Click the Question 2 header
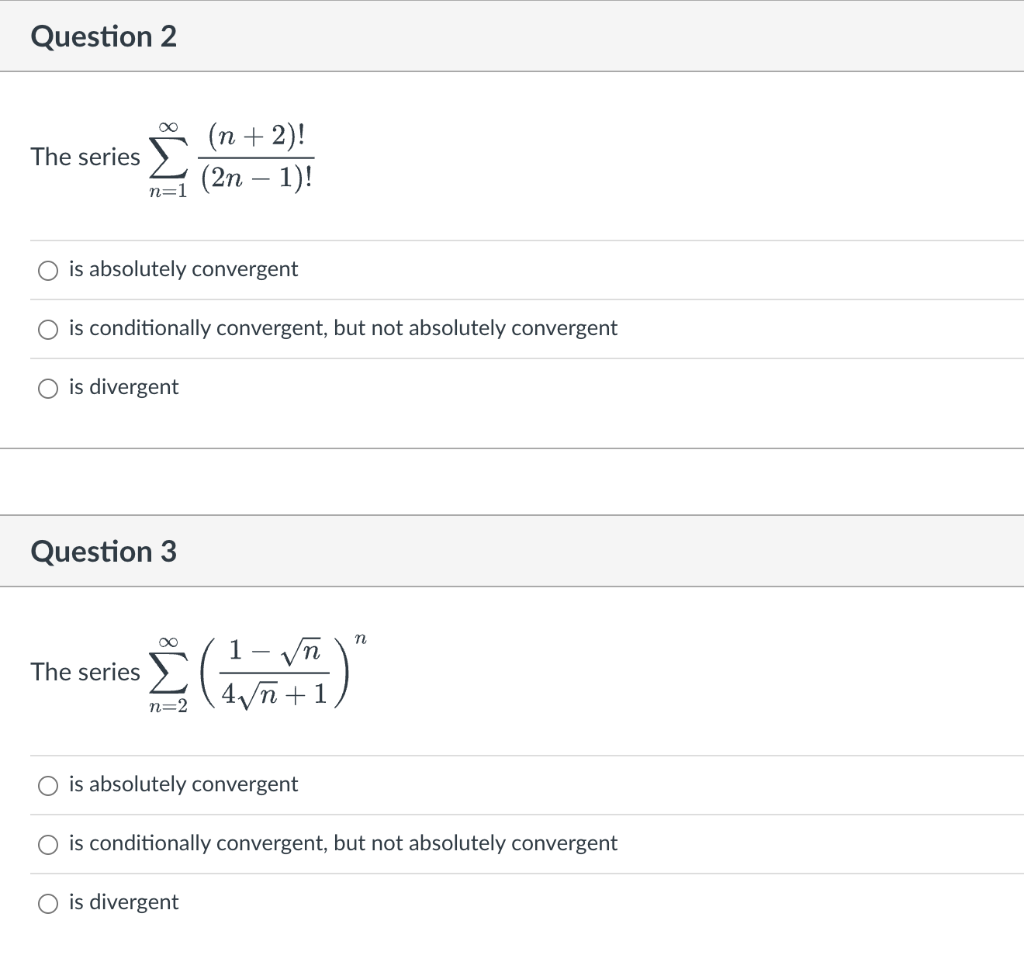The width and height of the screenshot is (1024, 962). point(104,36)
